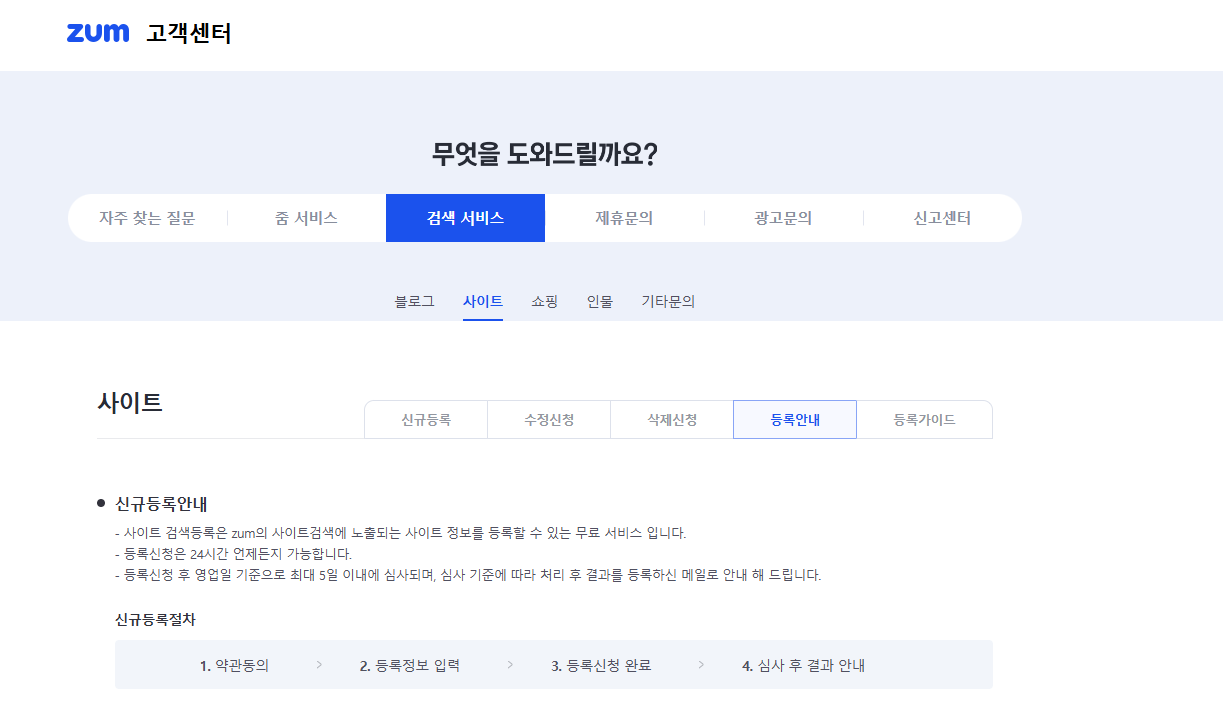Click the chevron after 등록정보 입력 step

(510, 664)
